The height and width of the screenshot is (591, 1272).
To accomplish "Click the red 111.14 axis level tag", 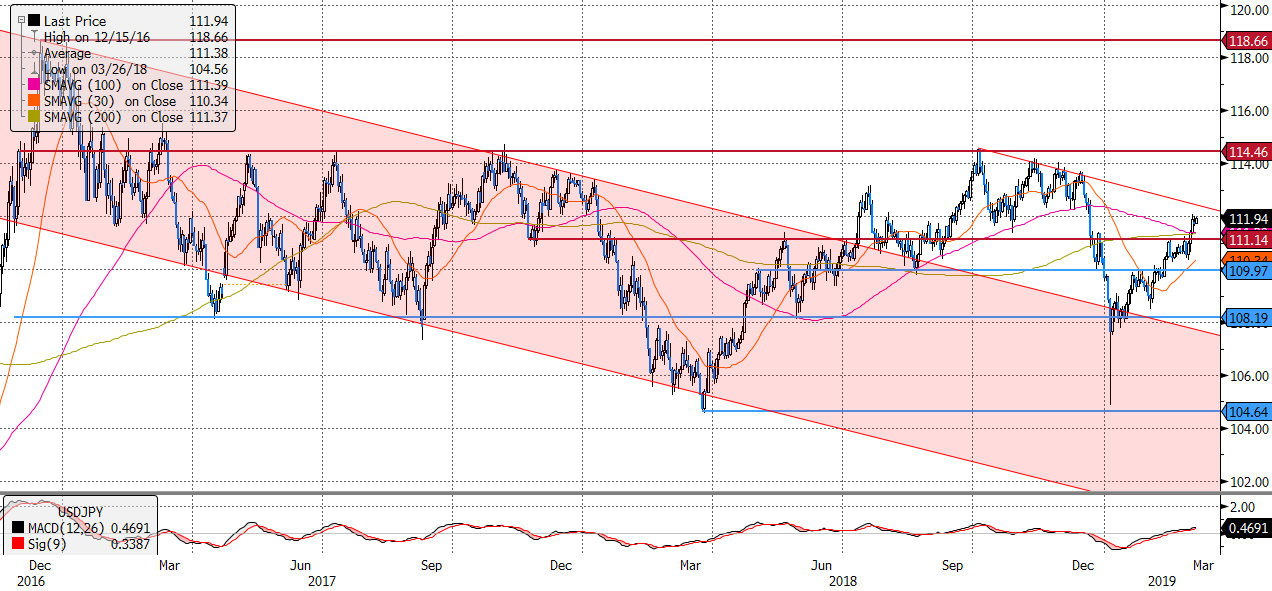I will click(1248, 240).
